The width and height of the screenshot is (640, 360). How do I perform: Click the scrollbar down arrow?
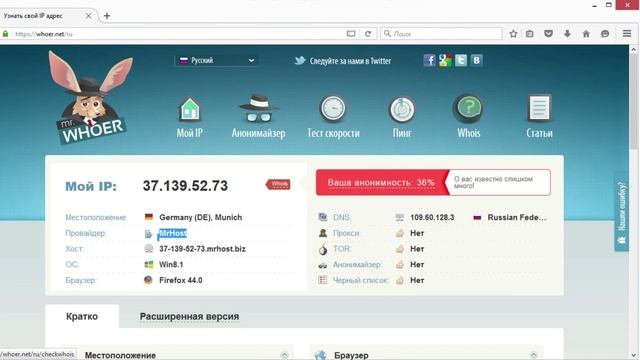(633, 355)
